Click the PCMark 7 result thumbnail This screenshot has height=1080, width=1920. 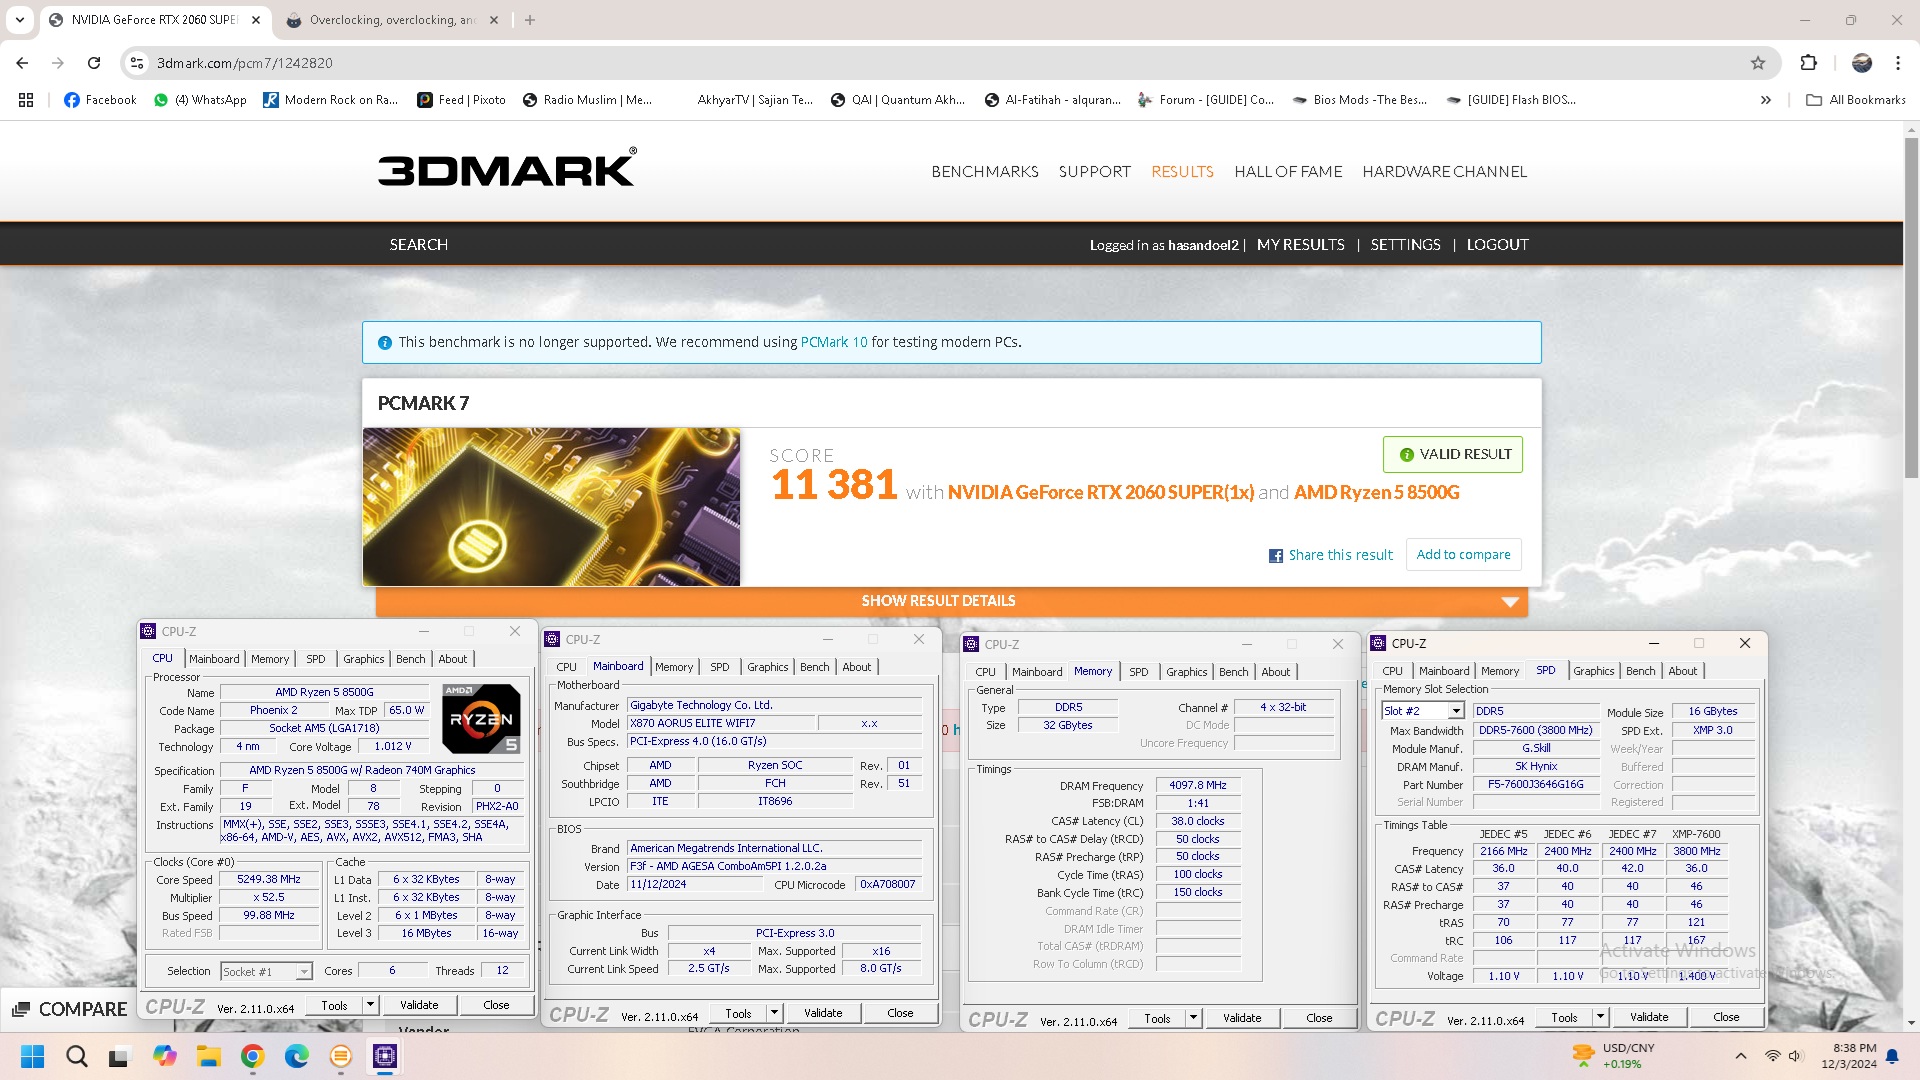click(551, 507)
